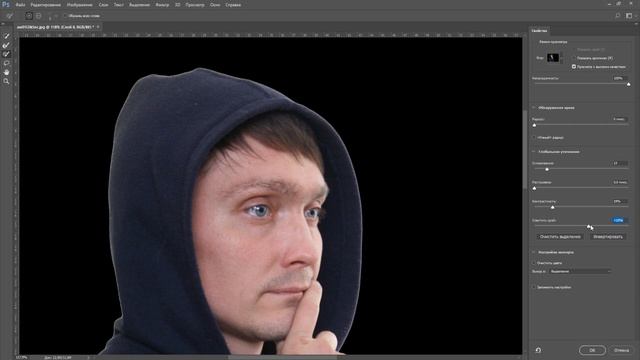Enable the 'Умный радиус' checkbox
This screenshot has width=640, height=360.
click(x=534, y=138)
